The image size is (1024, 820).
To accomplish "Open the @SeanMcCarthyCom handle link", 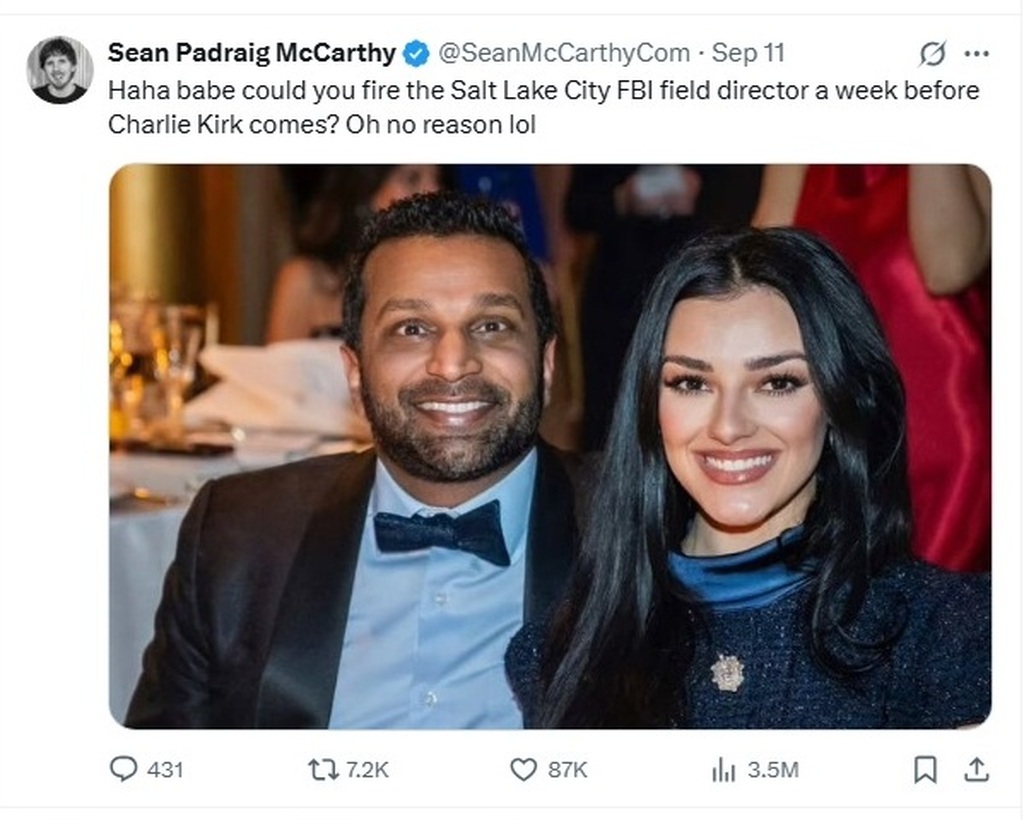I will pyautogui.click(x=564, y=53).
